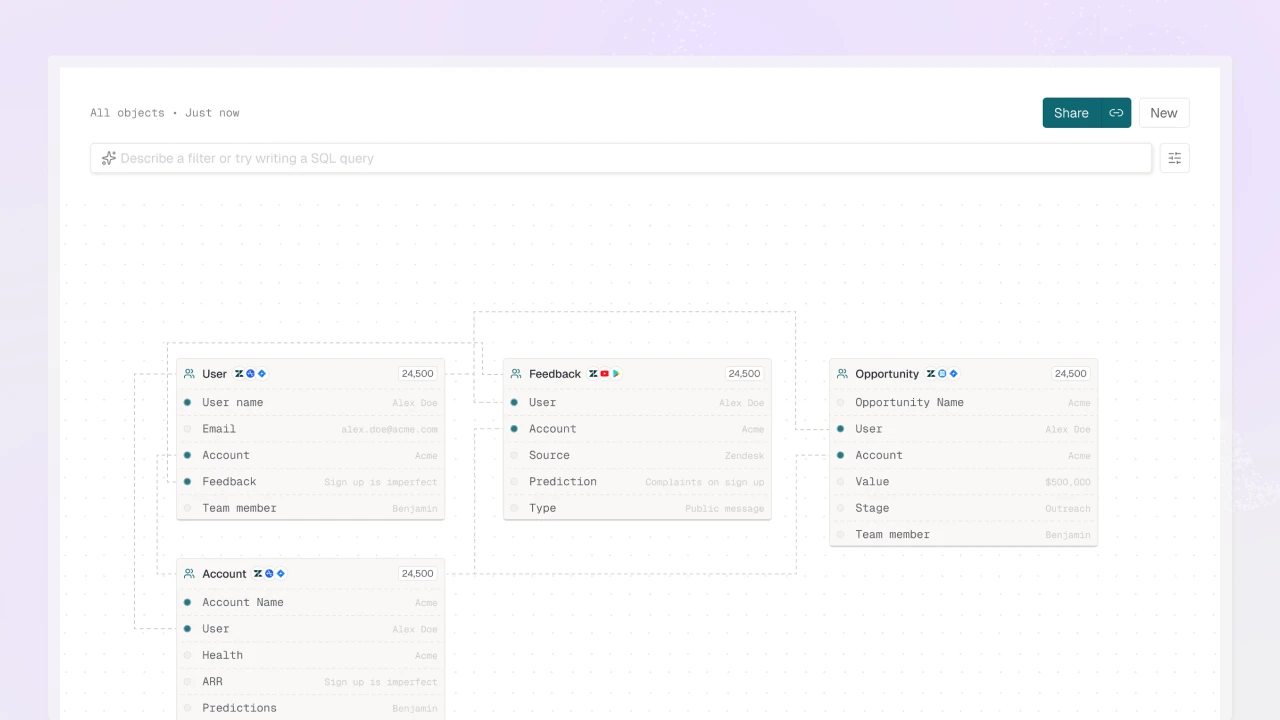
Task: Click Stage row label on Opportunity card
Action: tap(872, 508)
